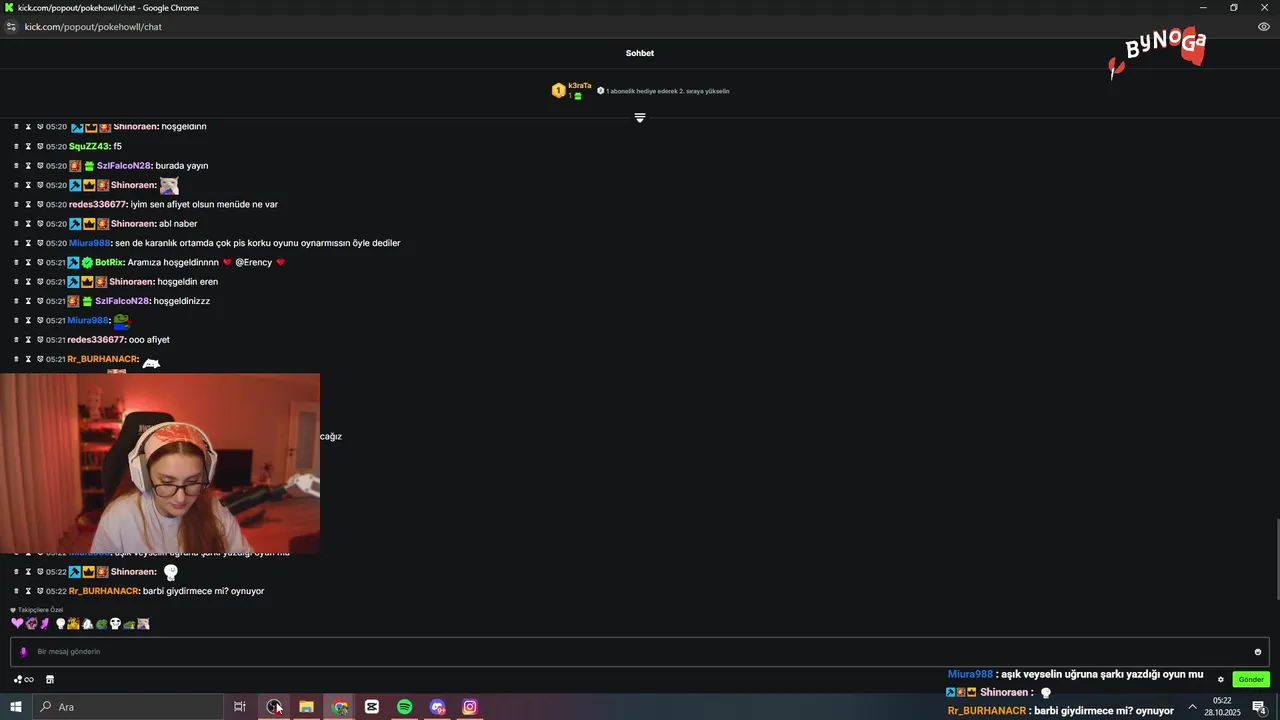Image resolution: width=1280 pixels, height=720 pixels.
Task: Open Miura988 username on 'sen de karanlık' message
Action: coord(89,243)
